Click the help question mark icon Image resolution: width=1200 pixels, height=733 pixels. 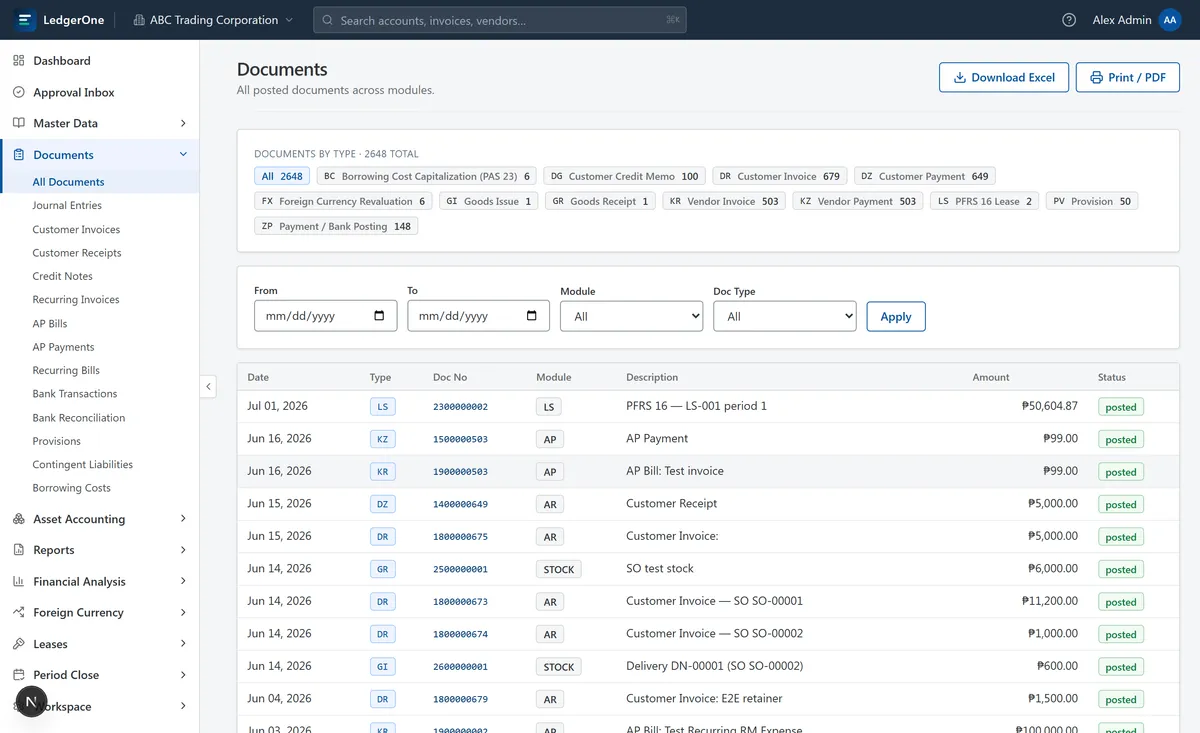coord(1069,20)
